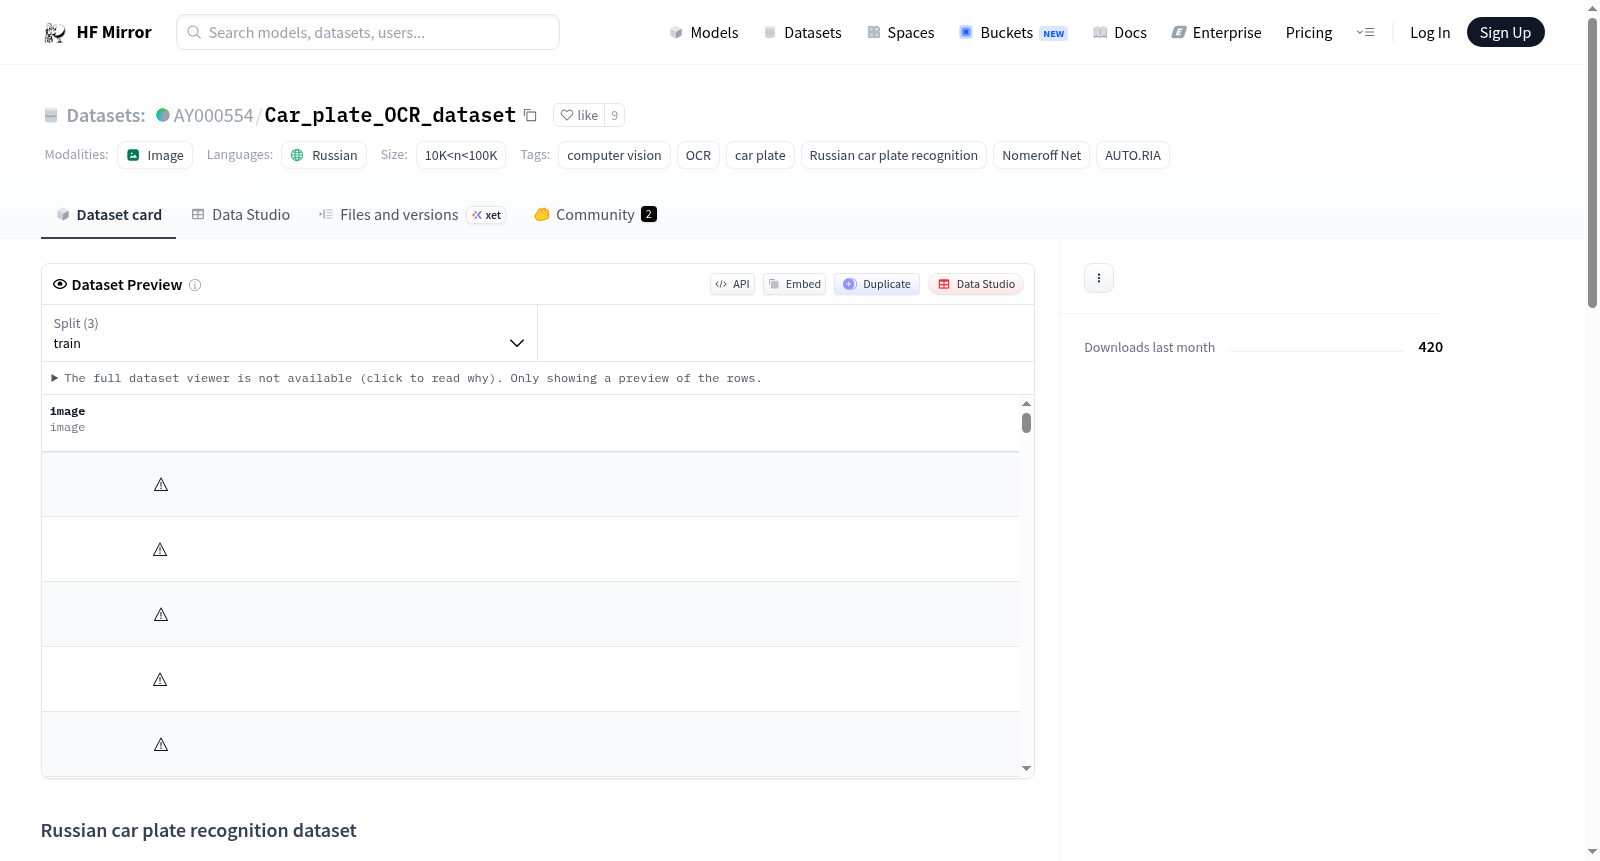Click the xet badge beside Files and versions
The image size is (1600, 861).
tap(487, 215)
